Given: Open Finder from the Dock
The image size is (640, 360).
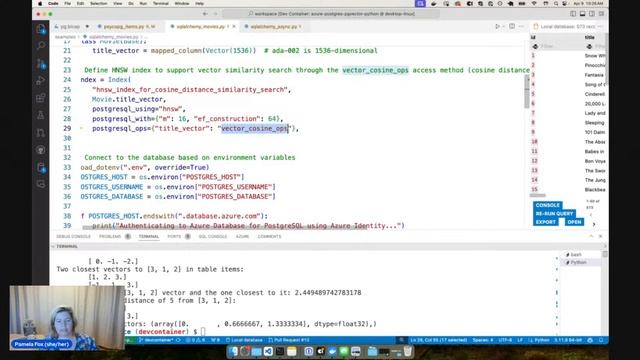Looking at the screenshot, I should pyautogui.click(x=233, y=351).
